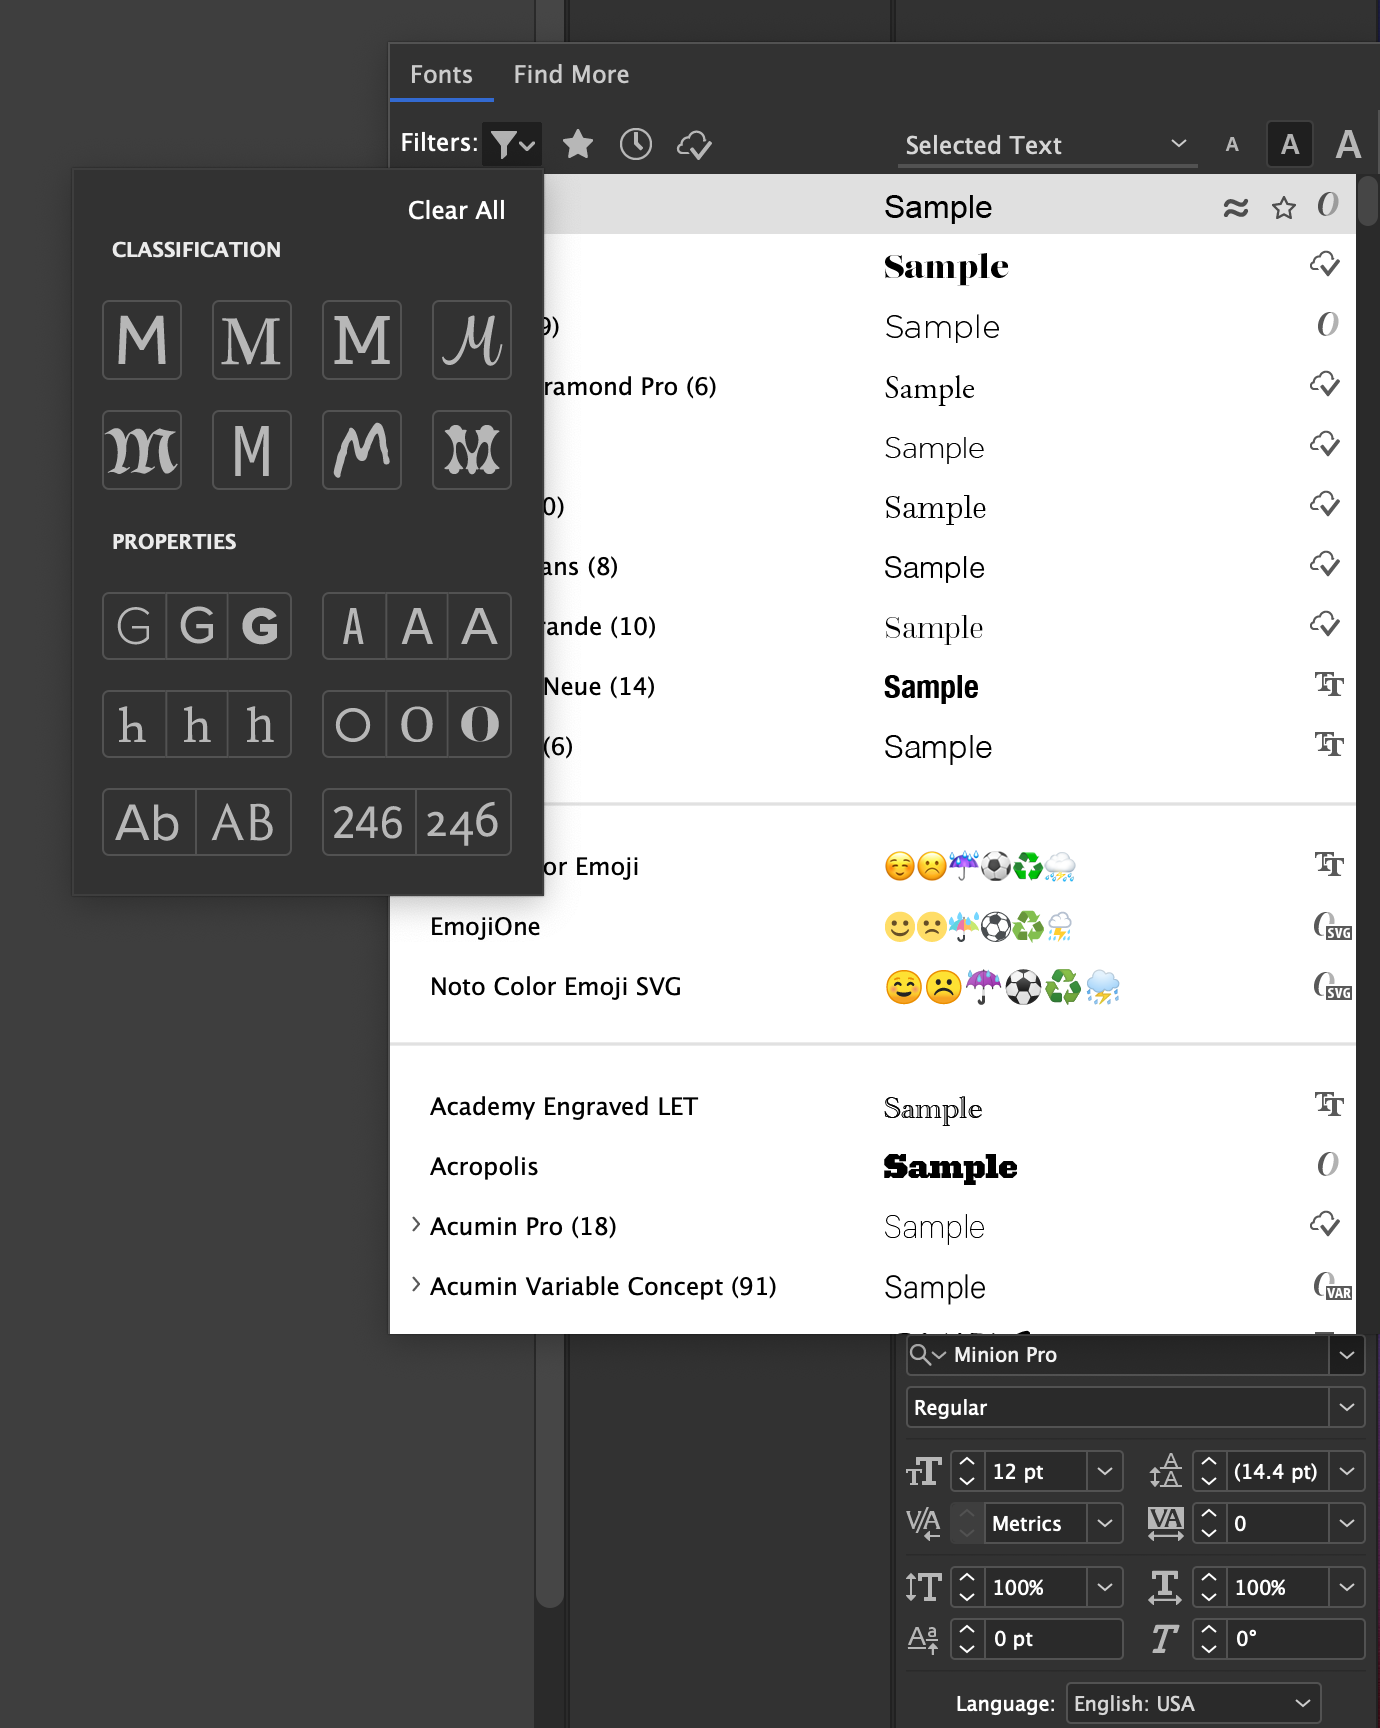Show activated fonts cloud filter

point(694,145)
